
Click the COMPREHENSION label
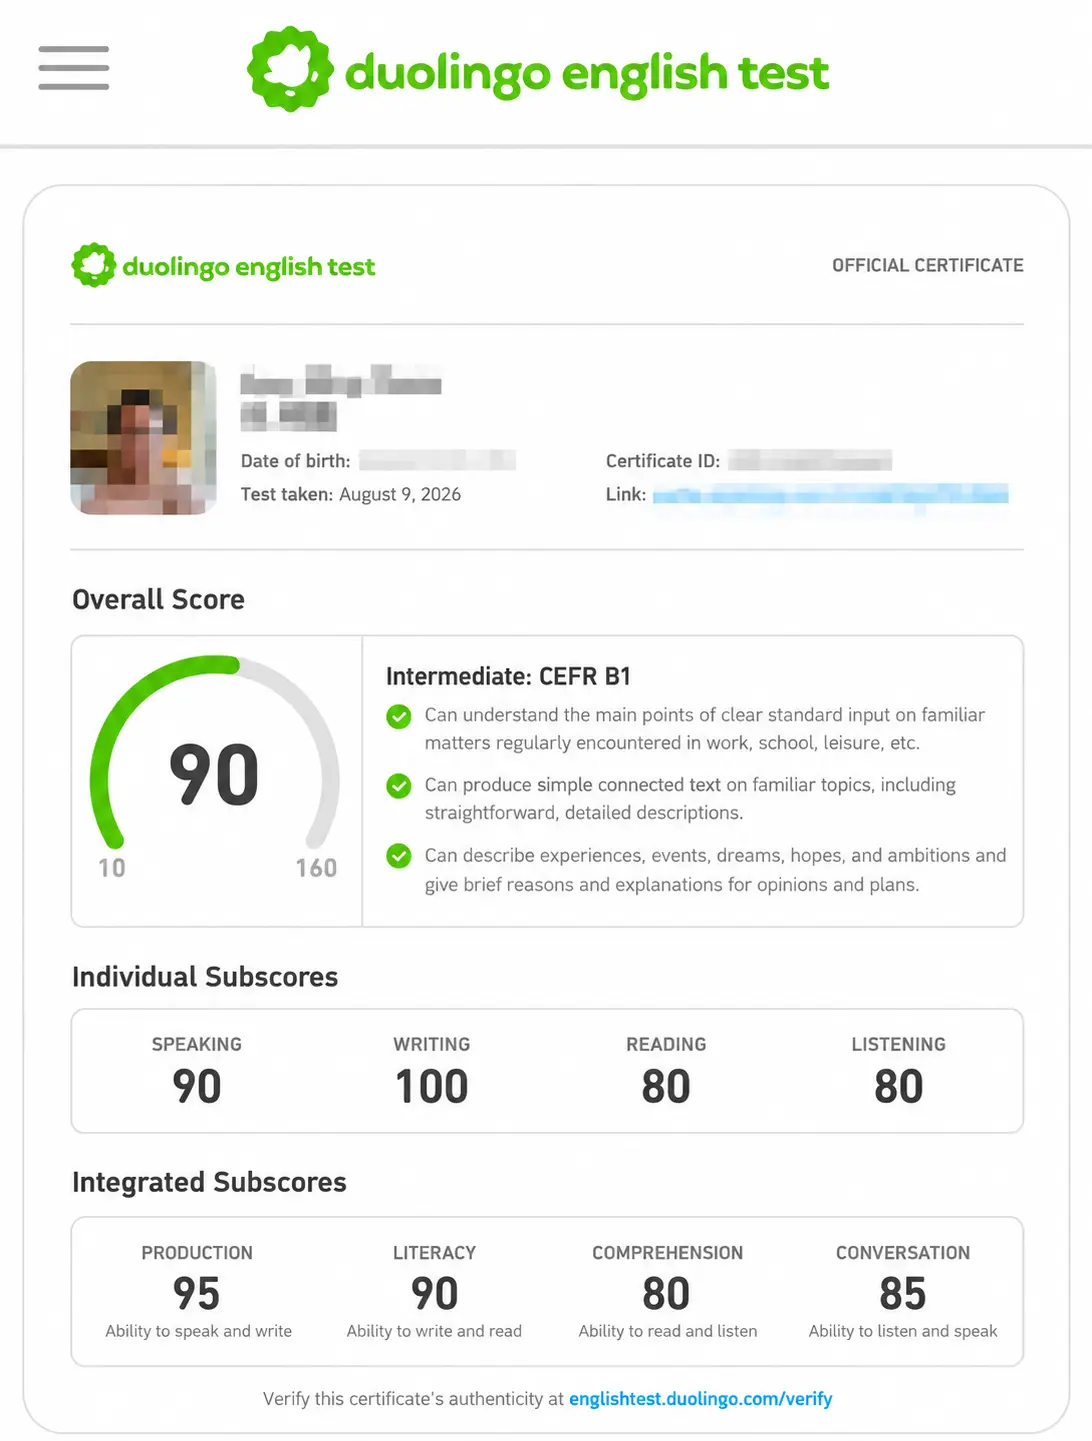[x=668, y=1253]
